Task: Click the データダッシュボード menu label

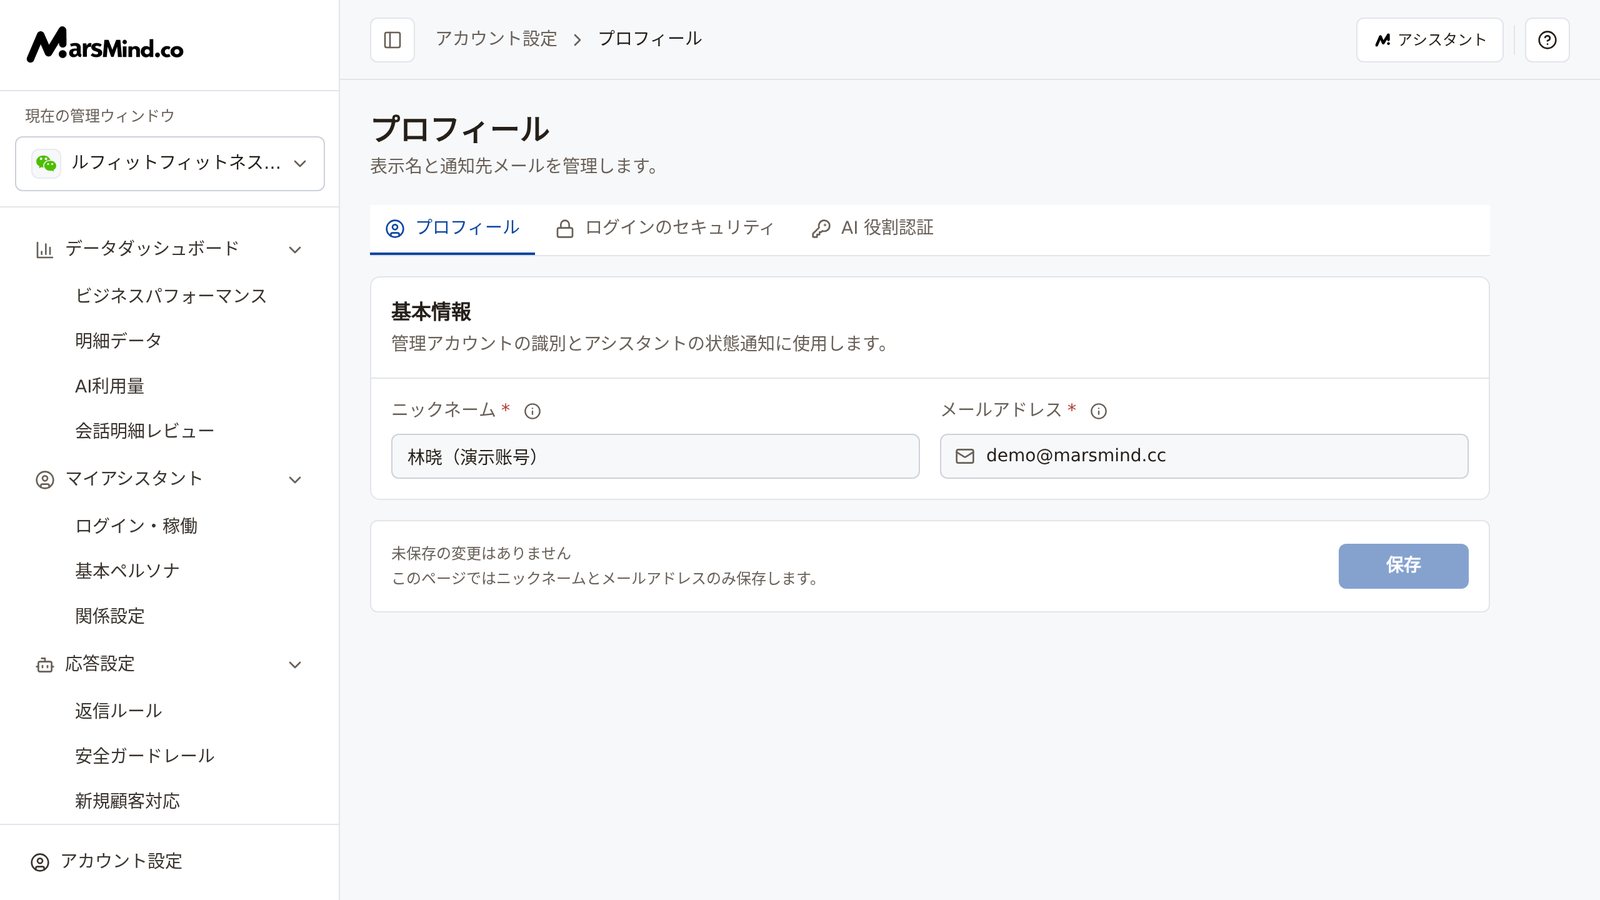Action: tap(152, 249)
